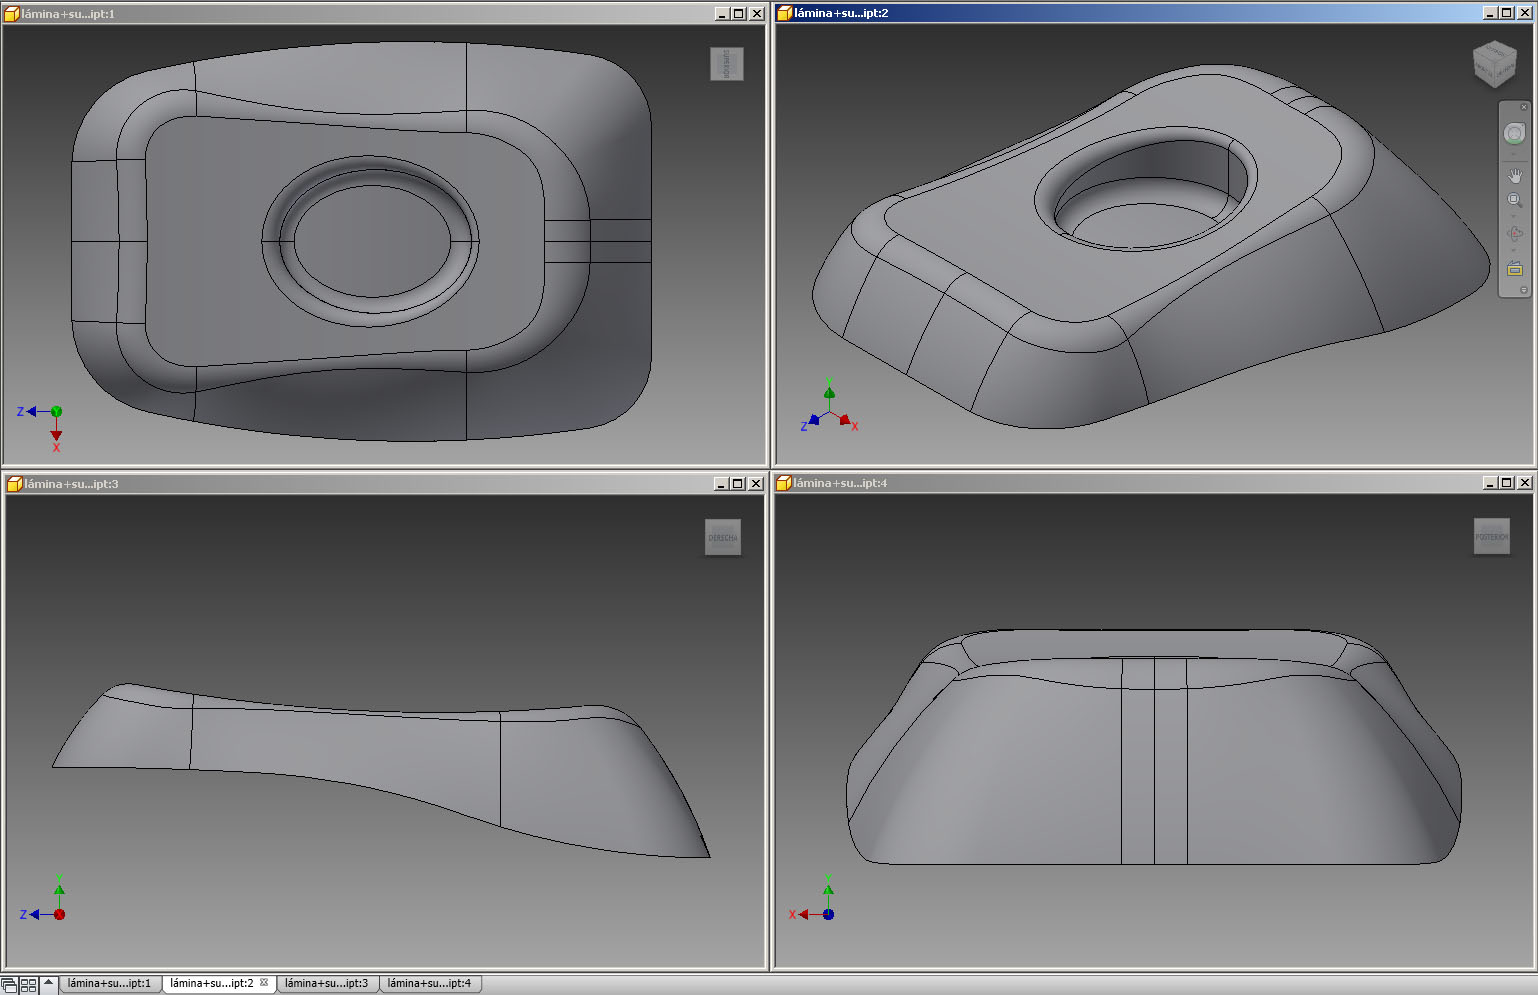Select the Free Orbit tool
This screenshot has height=995, width=1538.
[x=1514, y=234]
